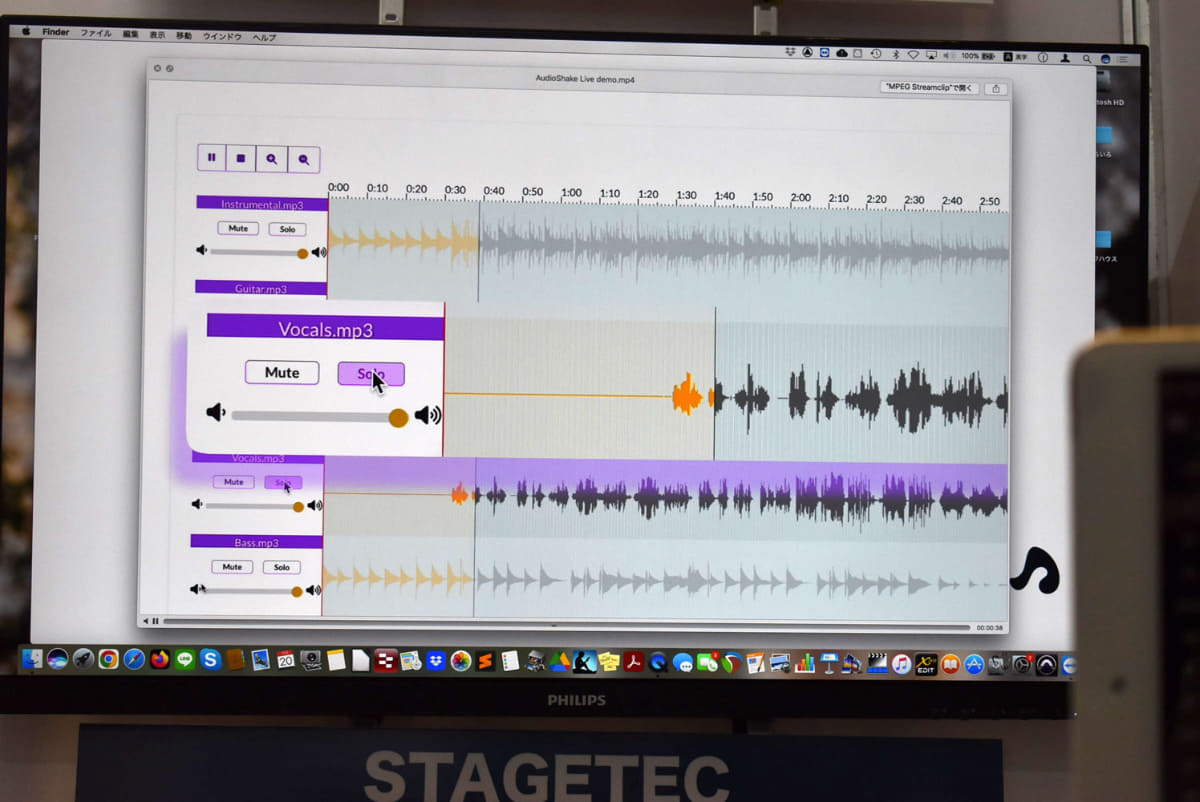Screen dimensions: 1200x802
Task: Mute the small Vocals.mp3 track row
Action: click(x=233, y=482)
